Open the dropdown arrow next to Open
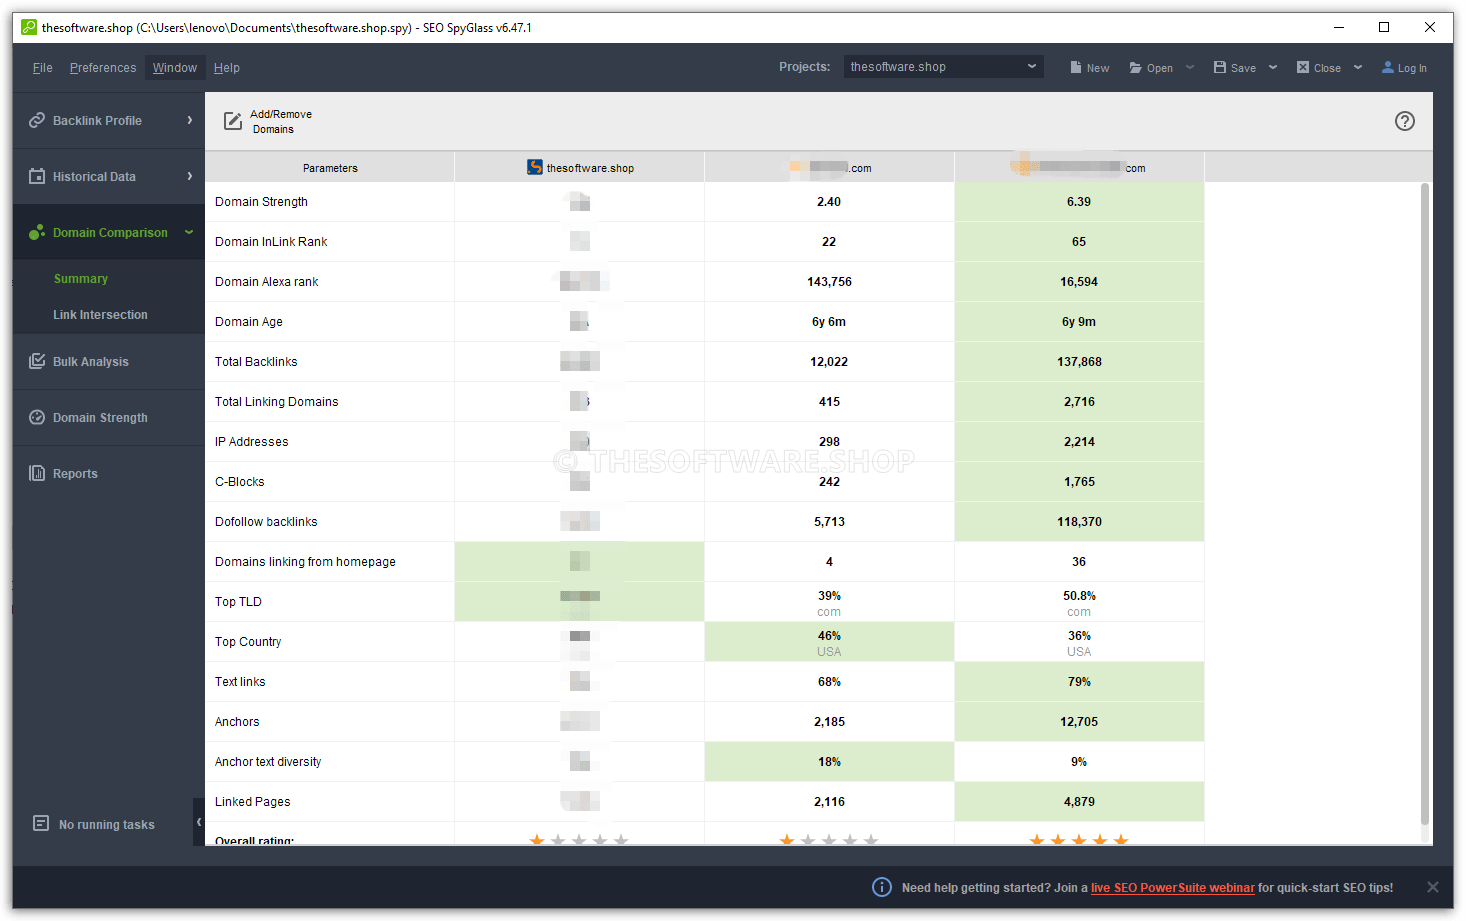This screenshot has height=921, width=1466. point(1190,67)
